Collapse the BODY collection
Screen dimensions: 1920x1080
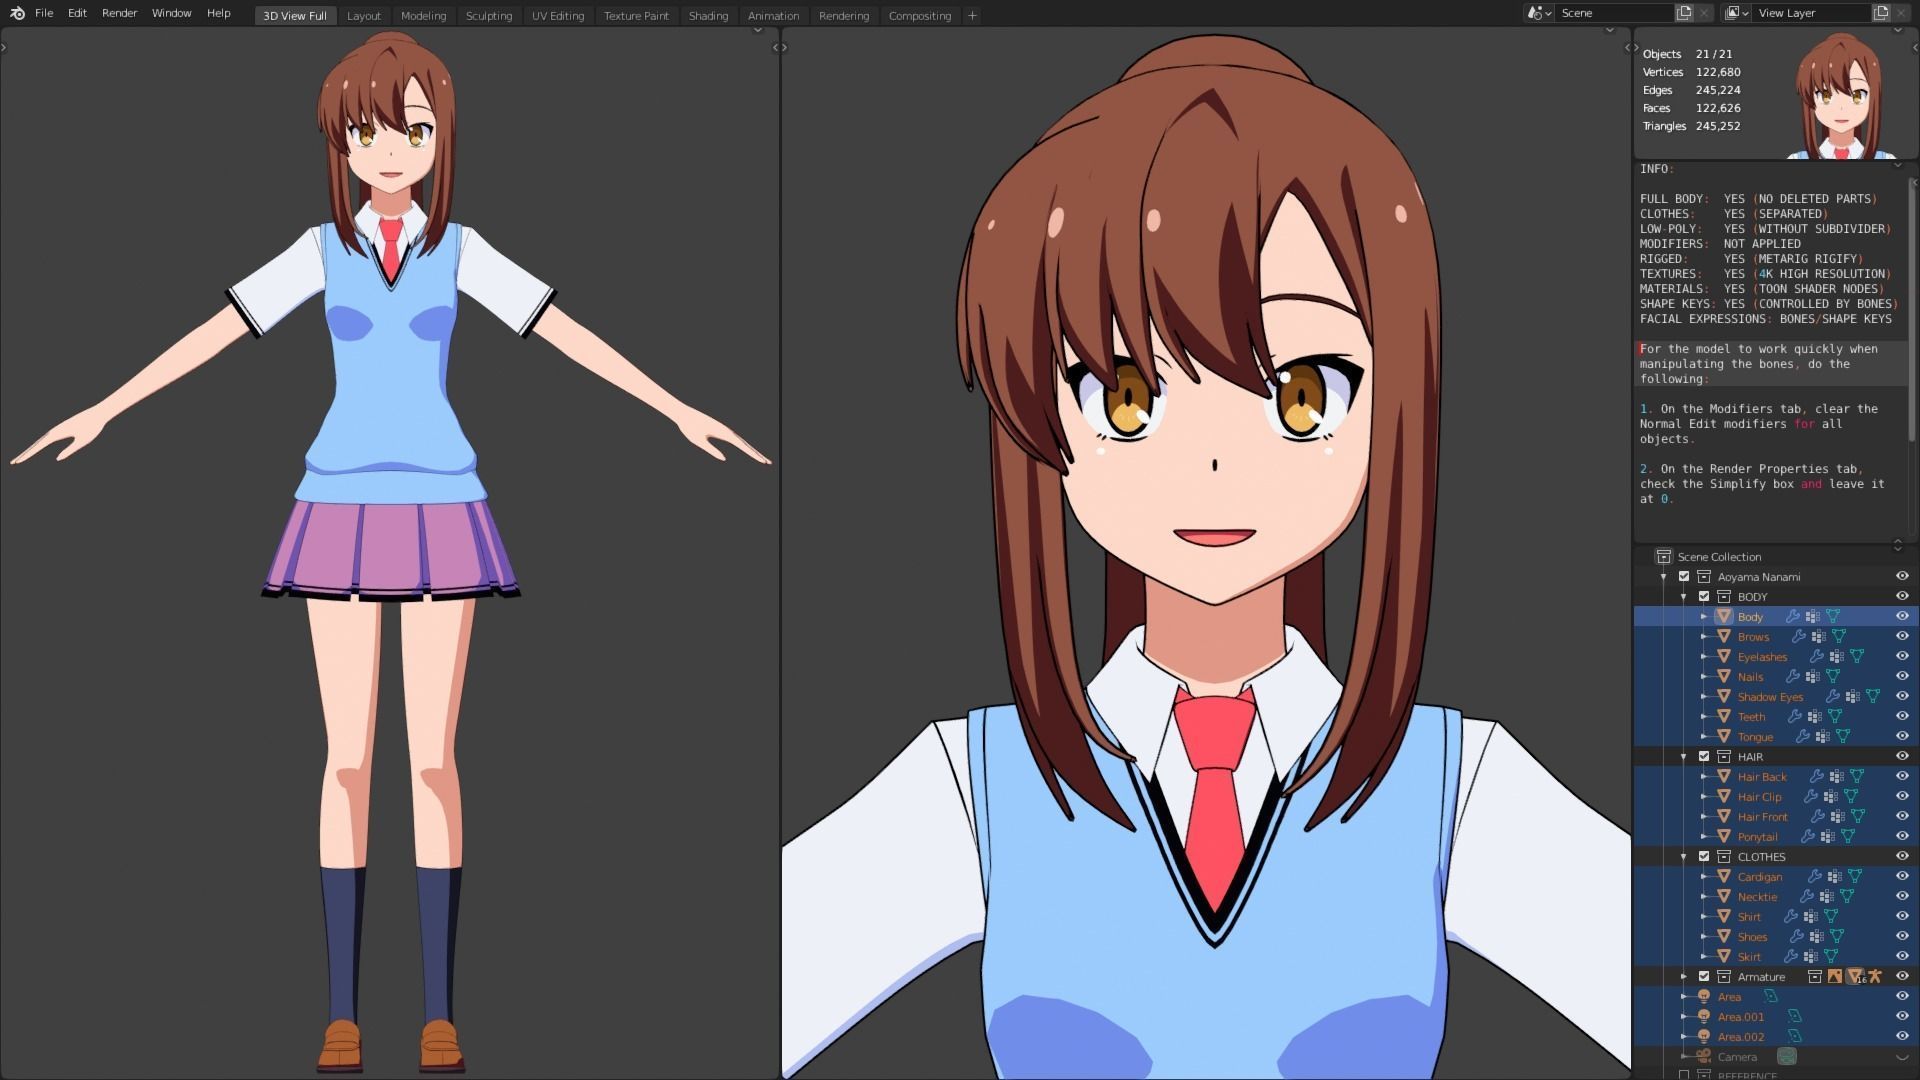point(1684,597)
